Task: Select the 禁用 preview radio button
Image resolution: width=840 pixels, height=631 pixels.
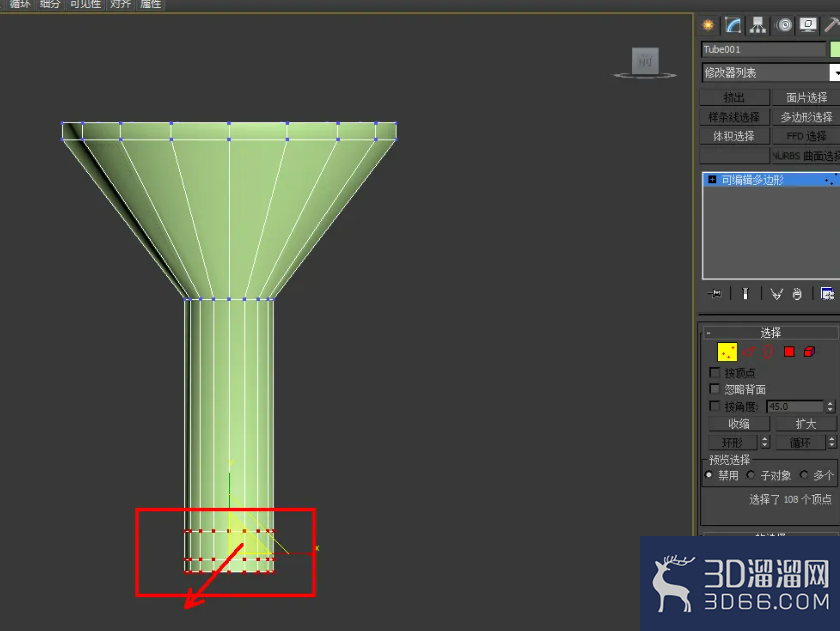Action: [x=709, y=475]
